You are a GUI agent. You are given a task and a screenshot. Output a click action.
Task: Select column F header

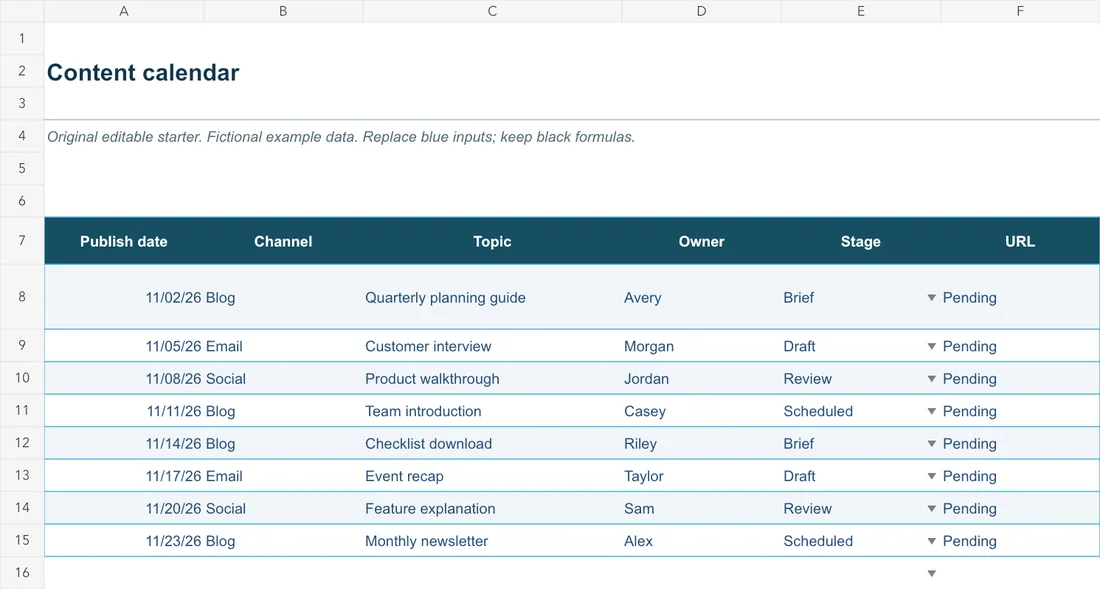1020,11
